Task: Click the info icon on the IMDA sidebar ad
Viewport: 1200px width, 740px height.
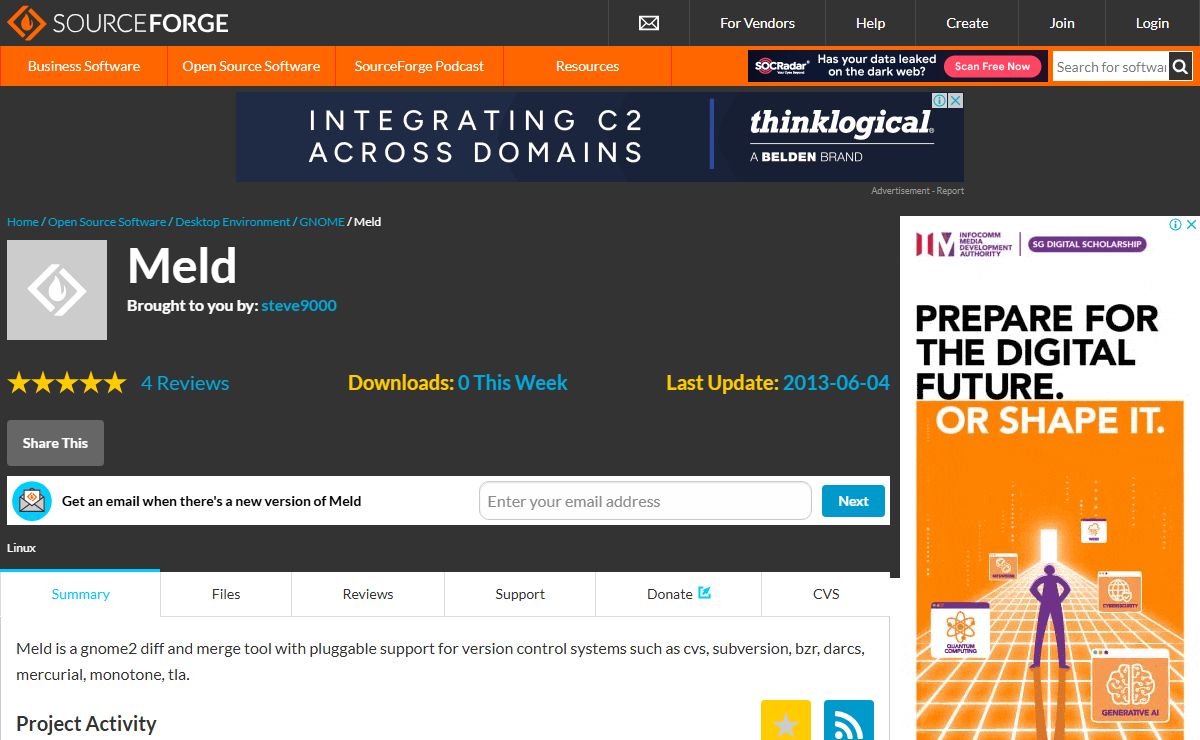Action: (1176, 224)
